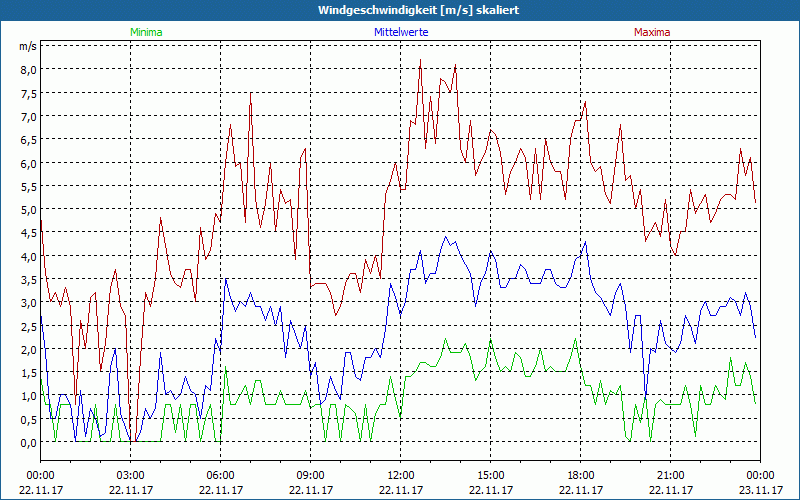Click the 15:00 time axis label
The width and height of the screenshot is (800, 500).
click(x=490, y=476)
